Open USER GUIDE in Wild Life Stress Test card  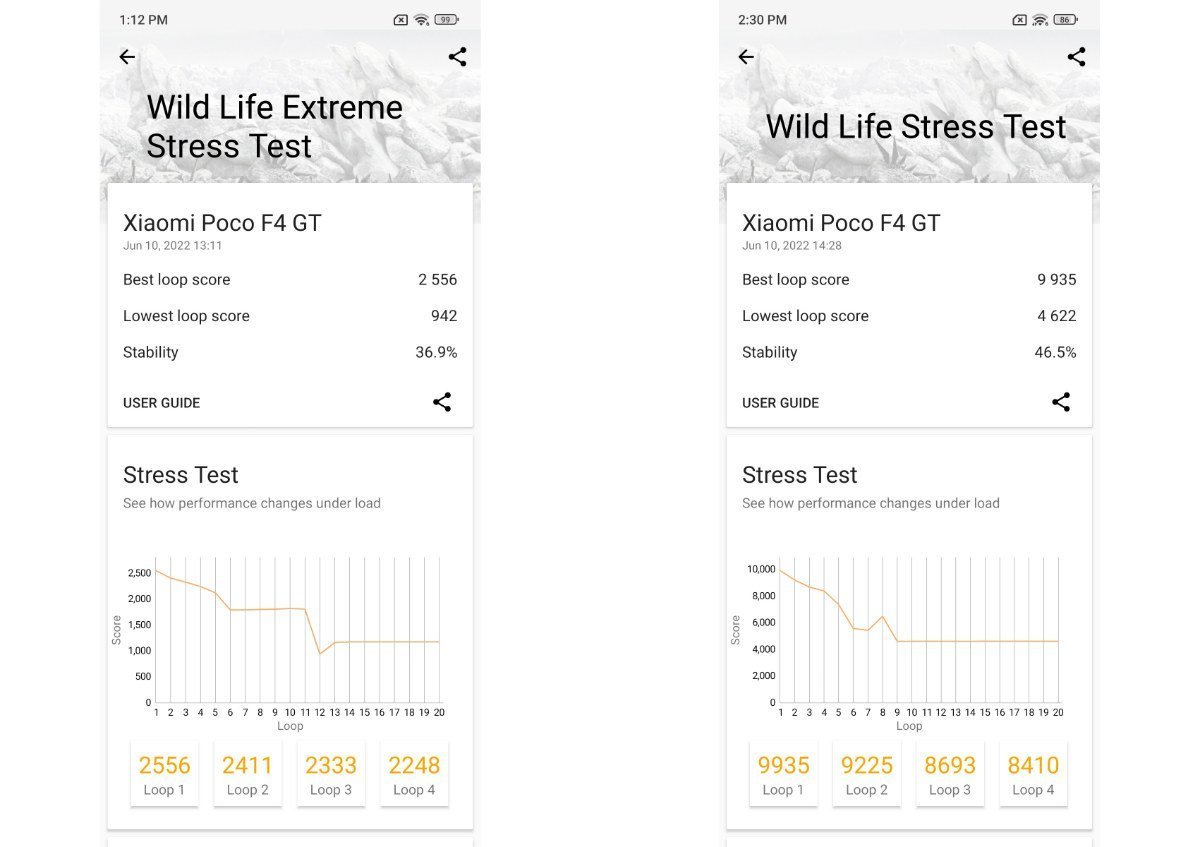780,403
